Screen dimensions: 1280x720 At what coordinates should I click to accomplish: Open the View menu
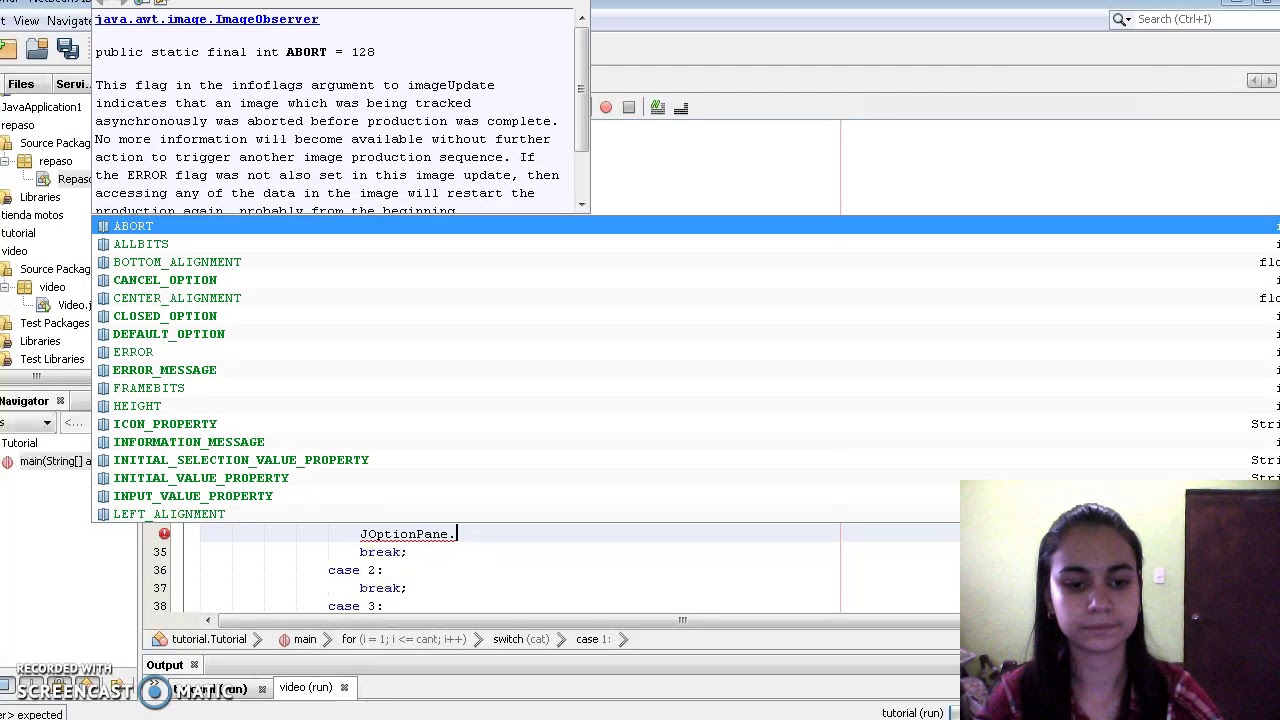pos(26,20)
